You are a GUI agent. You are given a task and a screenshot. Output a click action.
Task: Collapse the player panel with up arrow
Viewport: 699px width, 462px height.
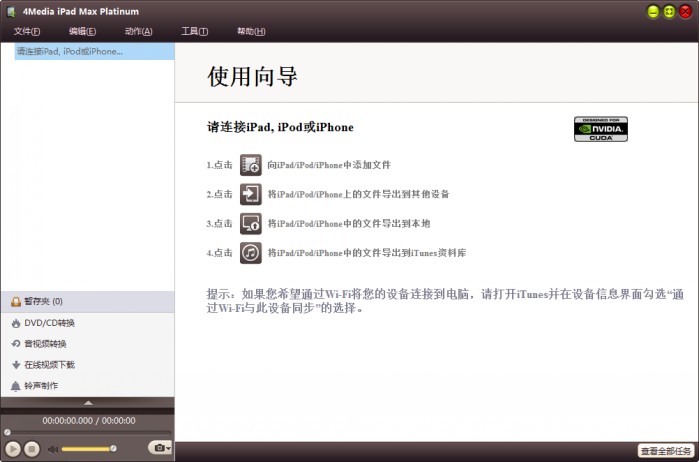tap(88, 403)
